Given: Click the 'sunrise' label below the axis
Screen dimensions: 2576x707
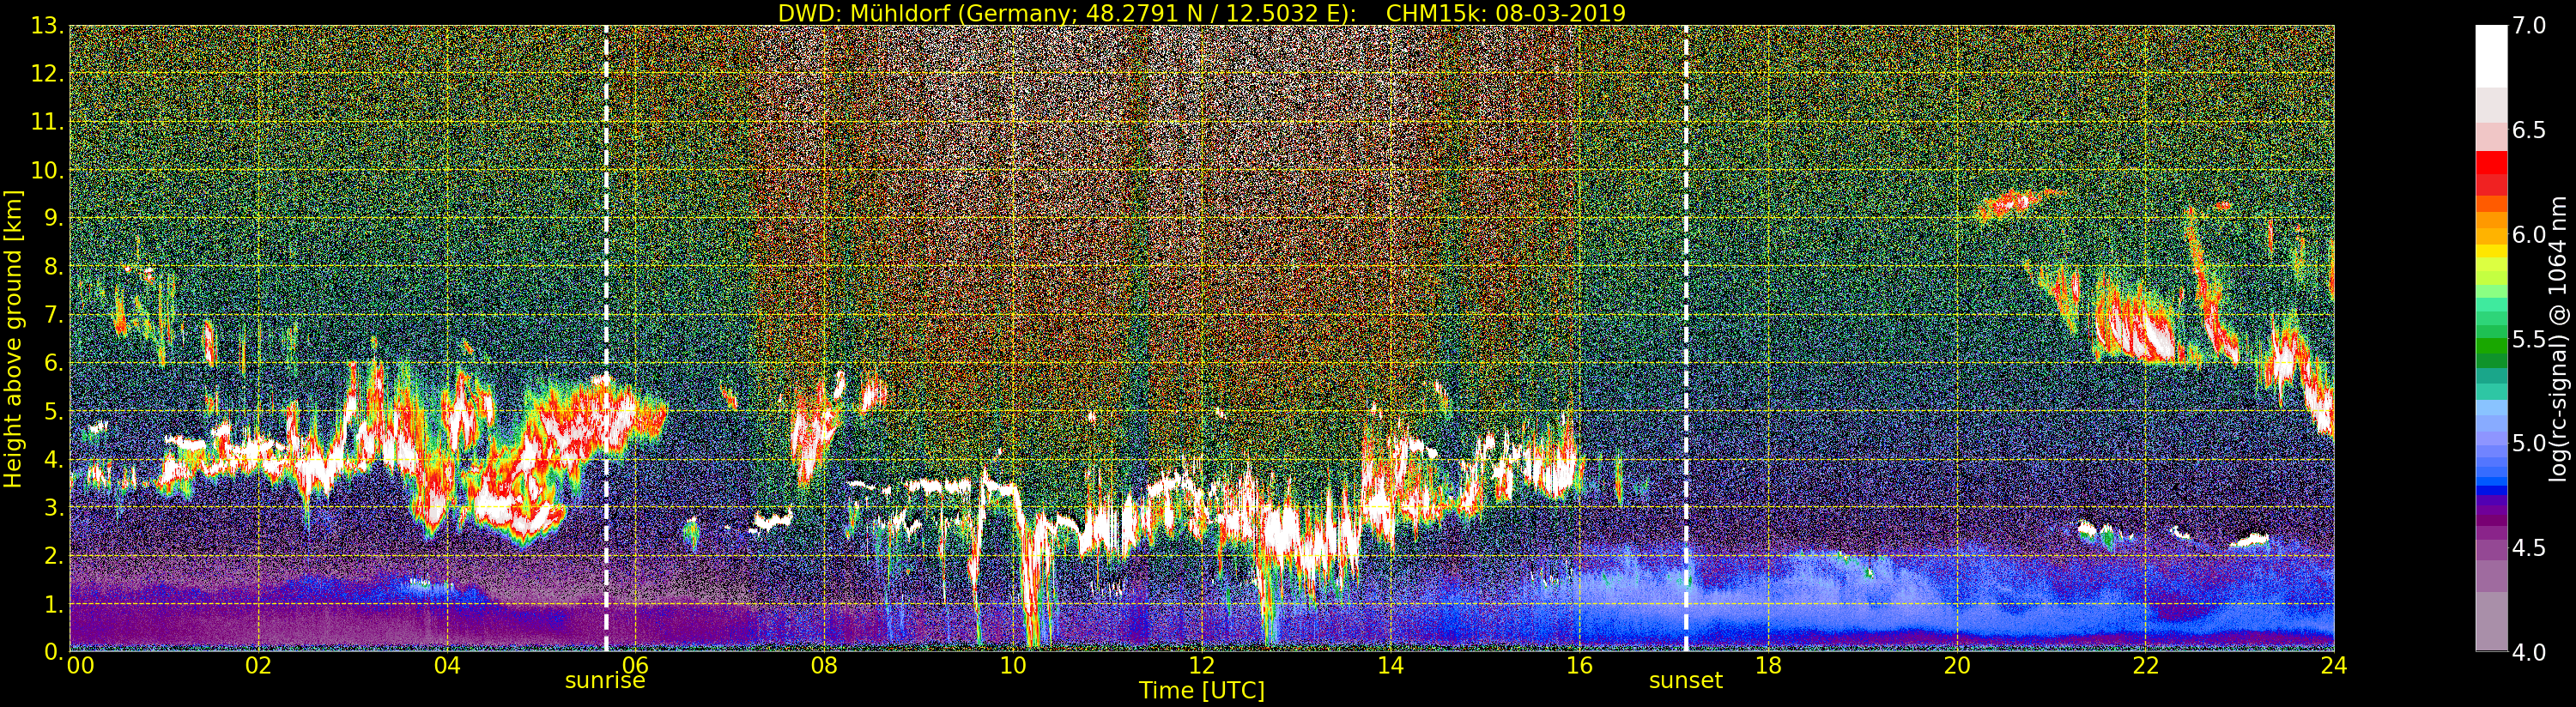Looking at the screenshot, I should [605, 681].
